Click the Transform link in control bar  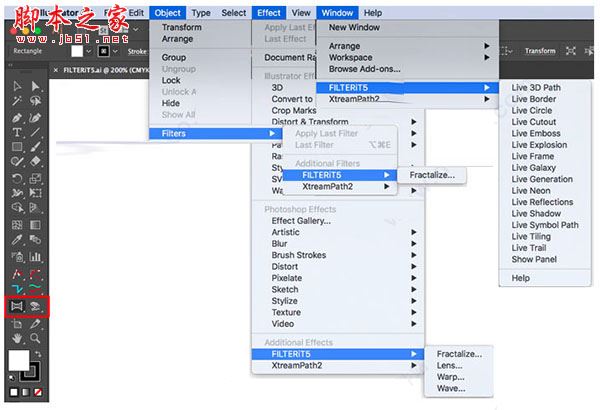pos(540,51)
